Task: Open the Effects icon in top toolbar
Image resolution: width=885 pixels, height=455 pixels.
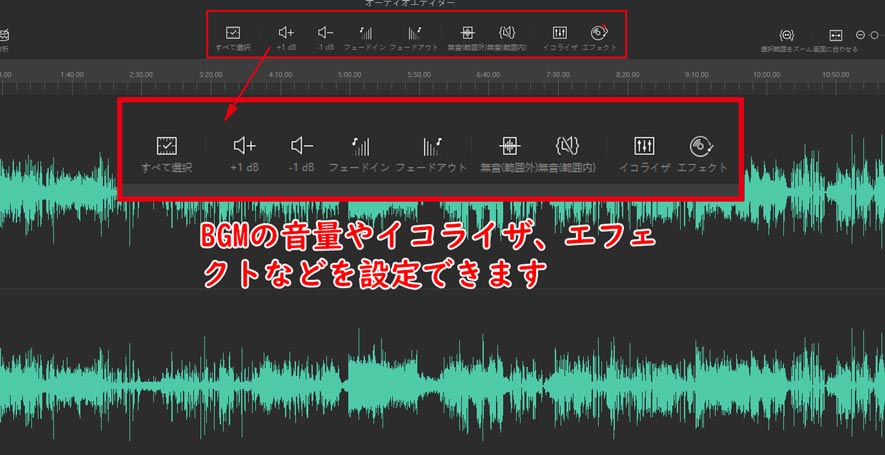Action: [599, 35]
